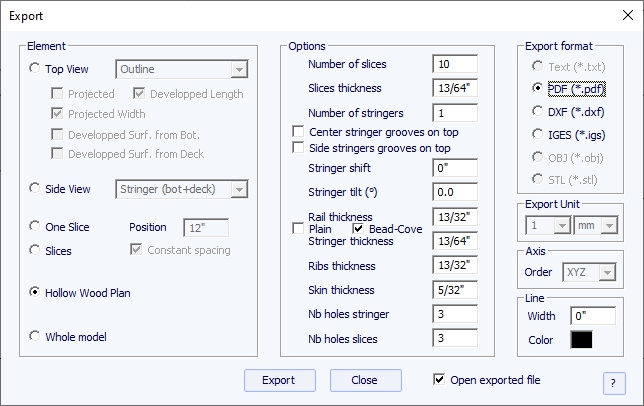Open the mm export unit dropdown
Viewport: 644px width, 406px height.
[x=596, y=225]
